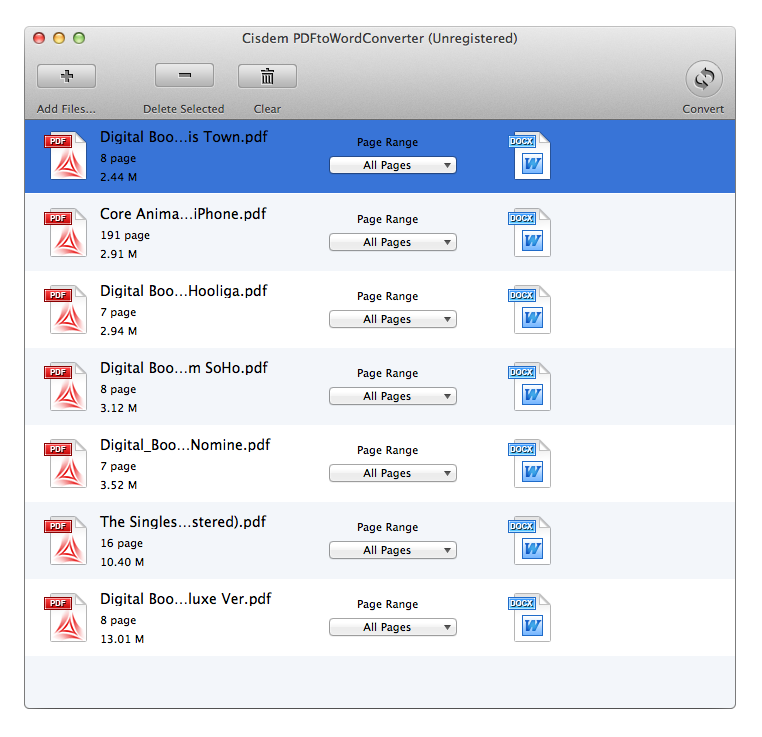Select file name The Singles...stered).pdf
The height and width of the screenshot is (737, 762).
point(183,522)
